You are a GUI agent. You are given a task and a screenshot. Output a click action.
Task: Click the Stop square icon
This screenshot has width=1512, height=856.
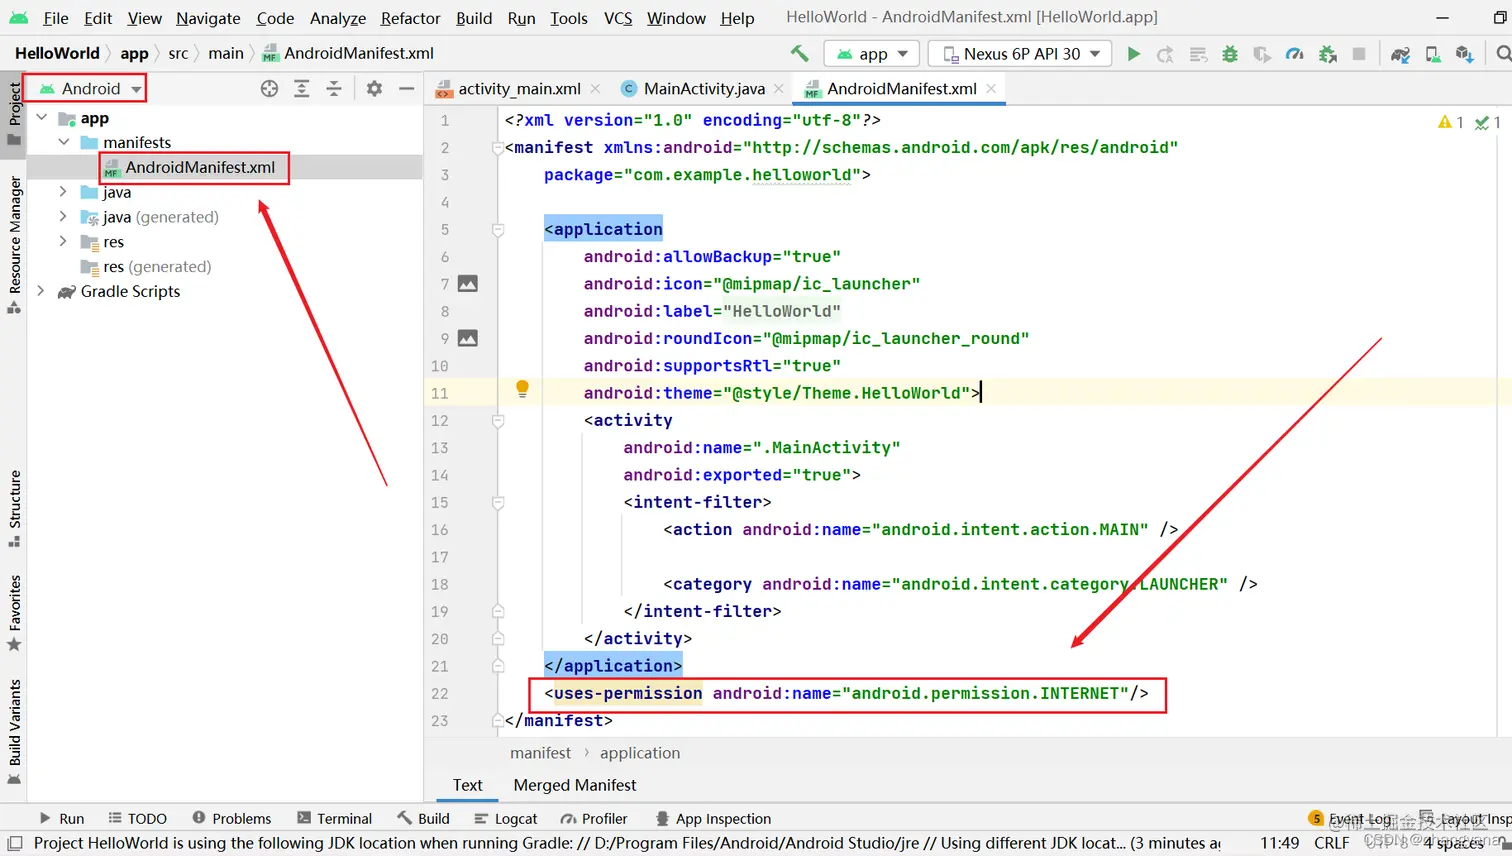point(1359,54)
